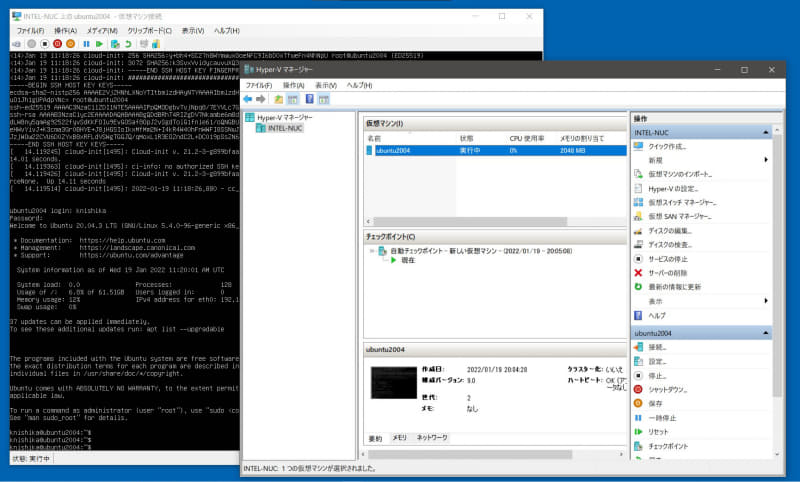The width and height of the screenshot is (800, 482).
Task: Switch to the 要約 tab
Action: click(376, 438)
